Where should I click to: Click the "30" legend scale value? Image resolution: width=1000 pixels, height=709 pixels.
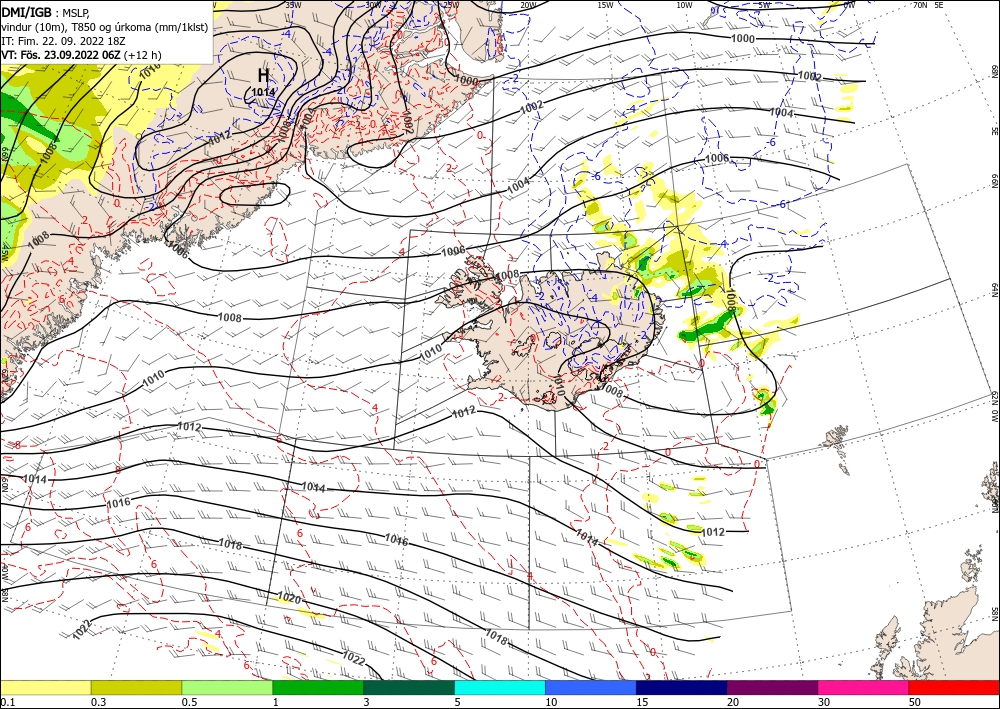(x=823, y=702)
